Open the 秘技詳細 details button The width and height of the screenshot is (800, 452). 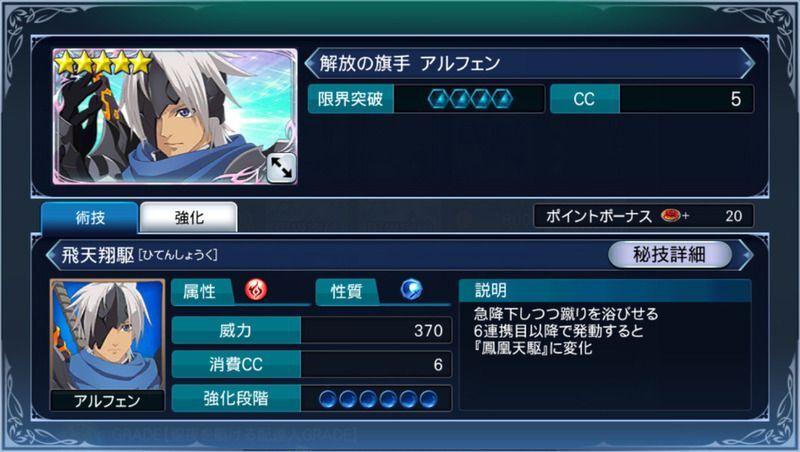pos(669,254)
